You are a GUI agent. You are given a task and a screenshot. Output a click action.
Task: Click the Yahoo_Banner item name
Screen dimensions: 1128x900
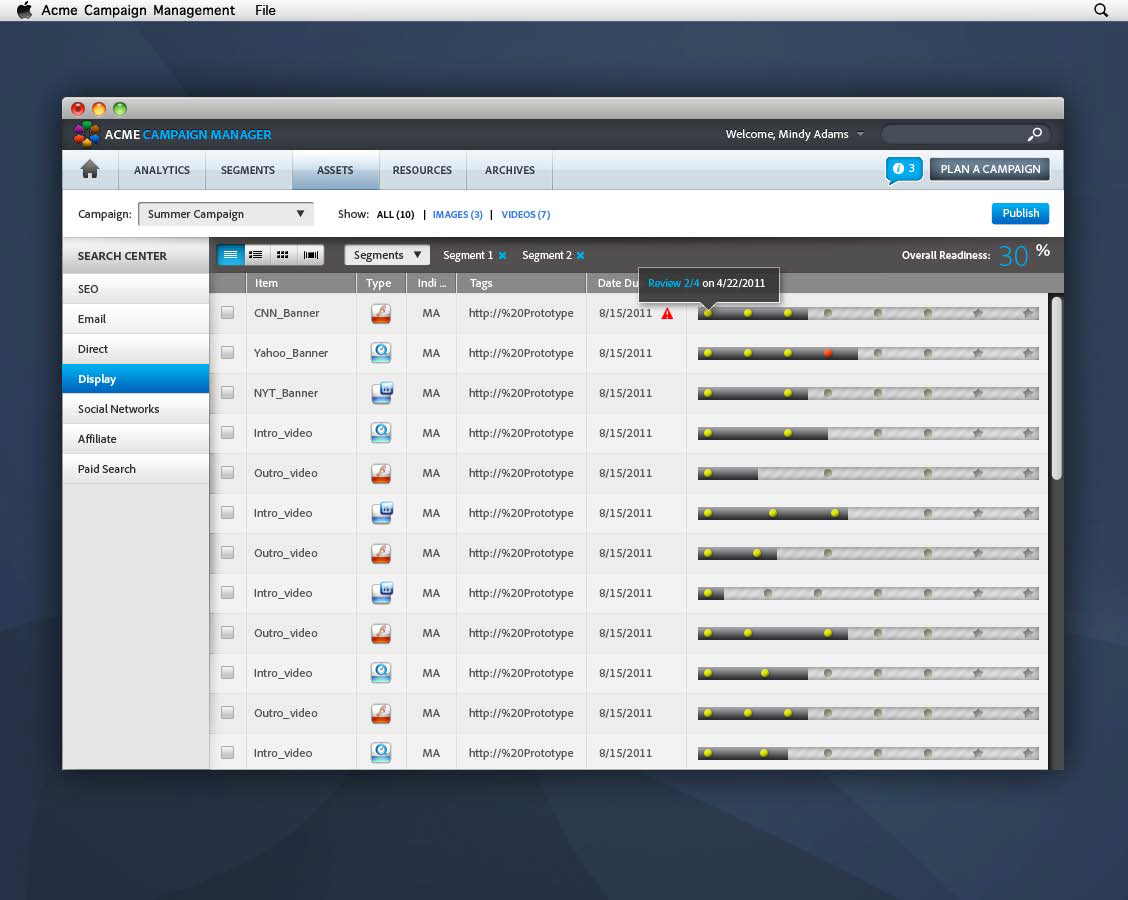pyautogui.click(x=291, y=353)
